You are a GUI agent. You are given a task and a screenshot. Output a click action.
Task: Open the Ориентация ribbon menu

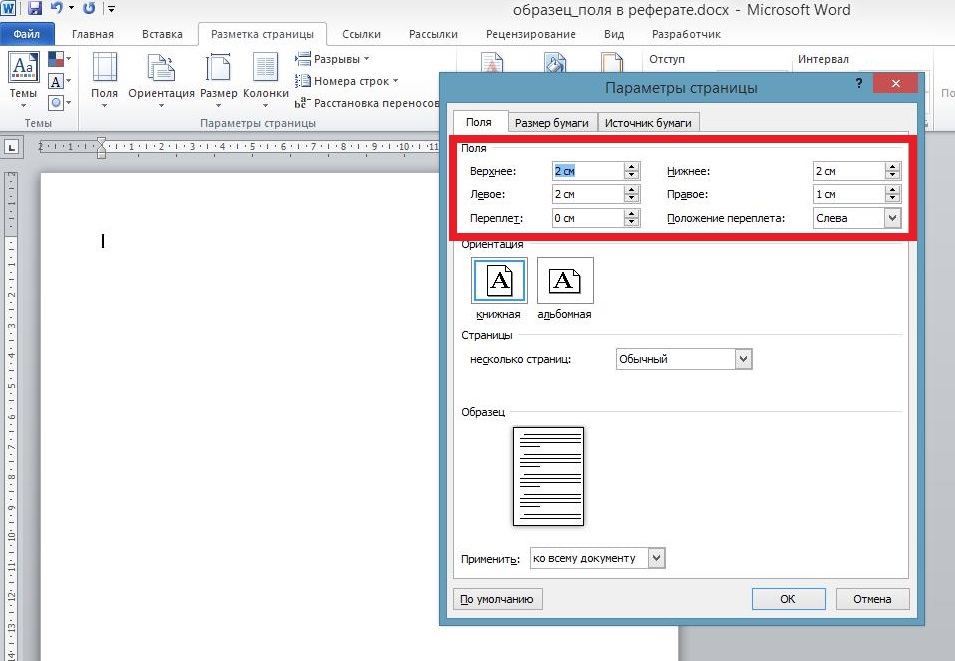pos(161,77)
